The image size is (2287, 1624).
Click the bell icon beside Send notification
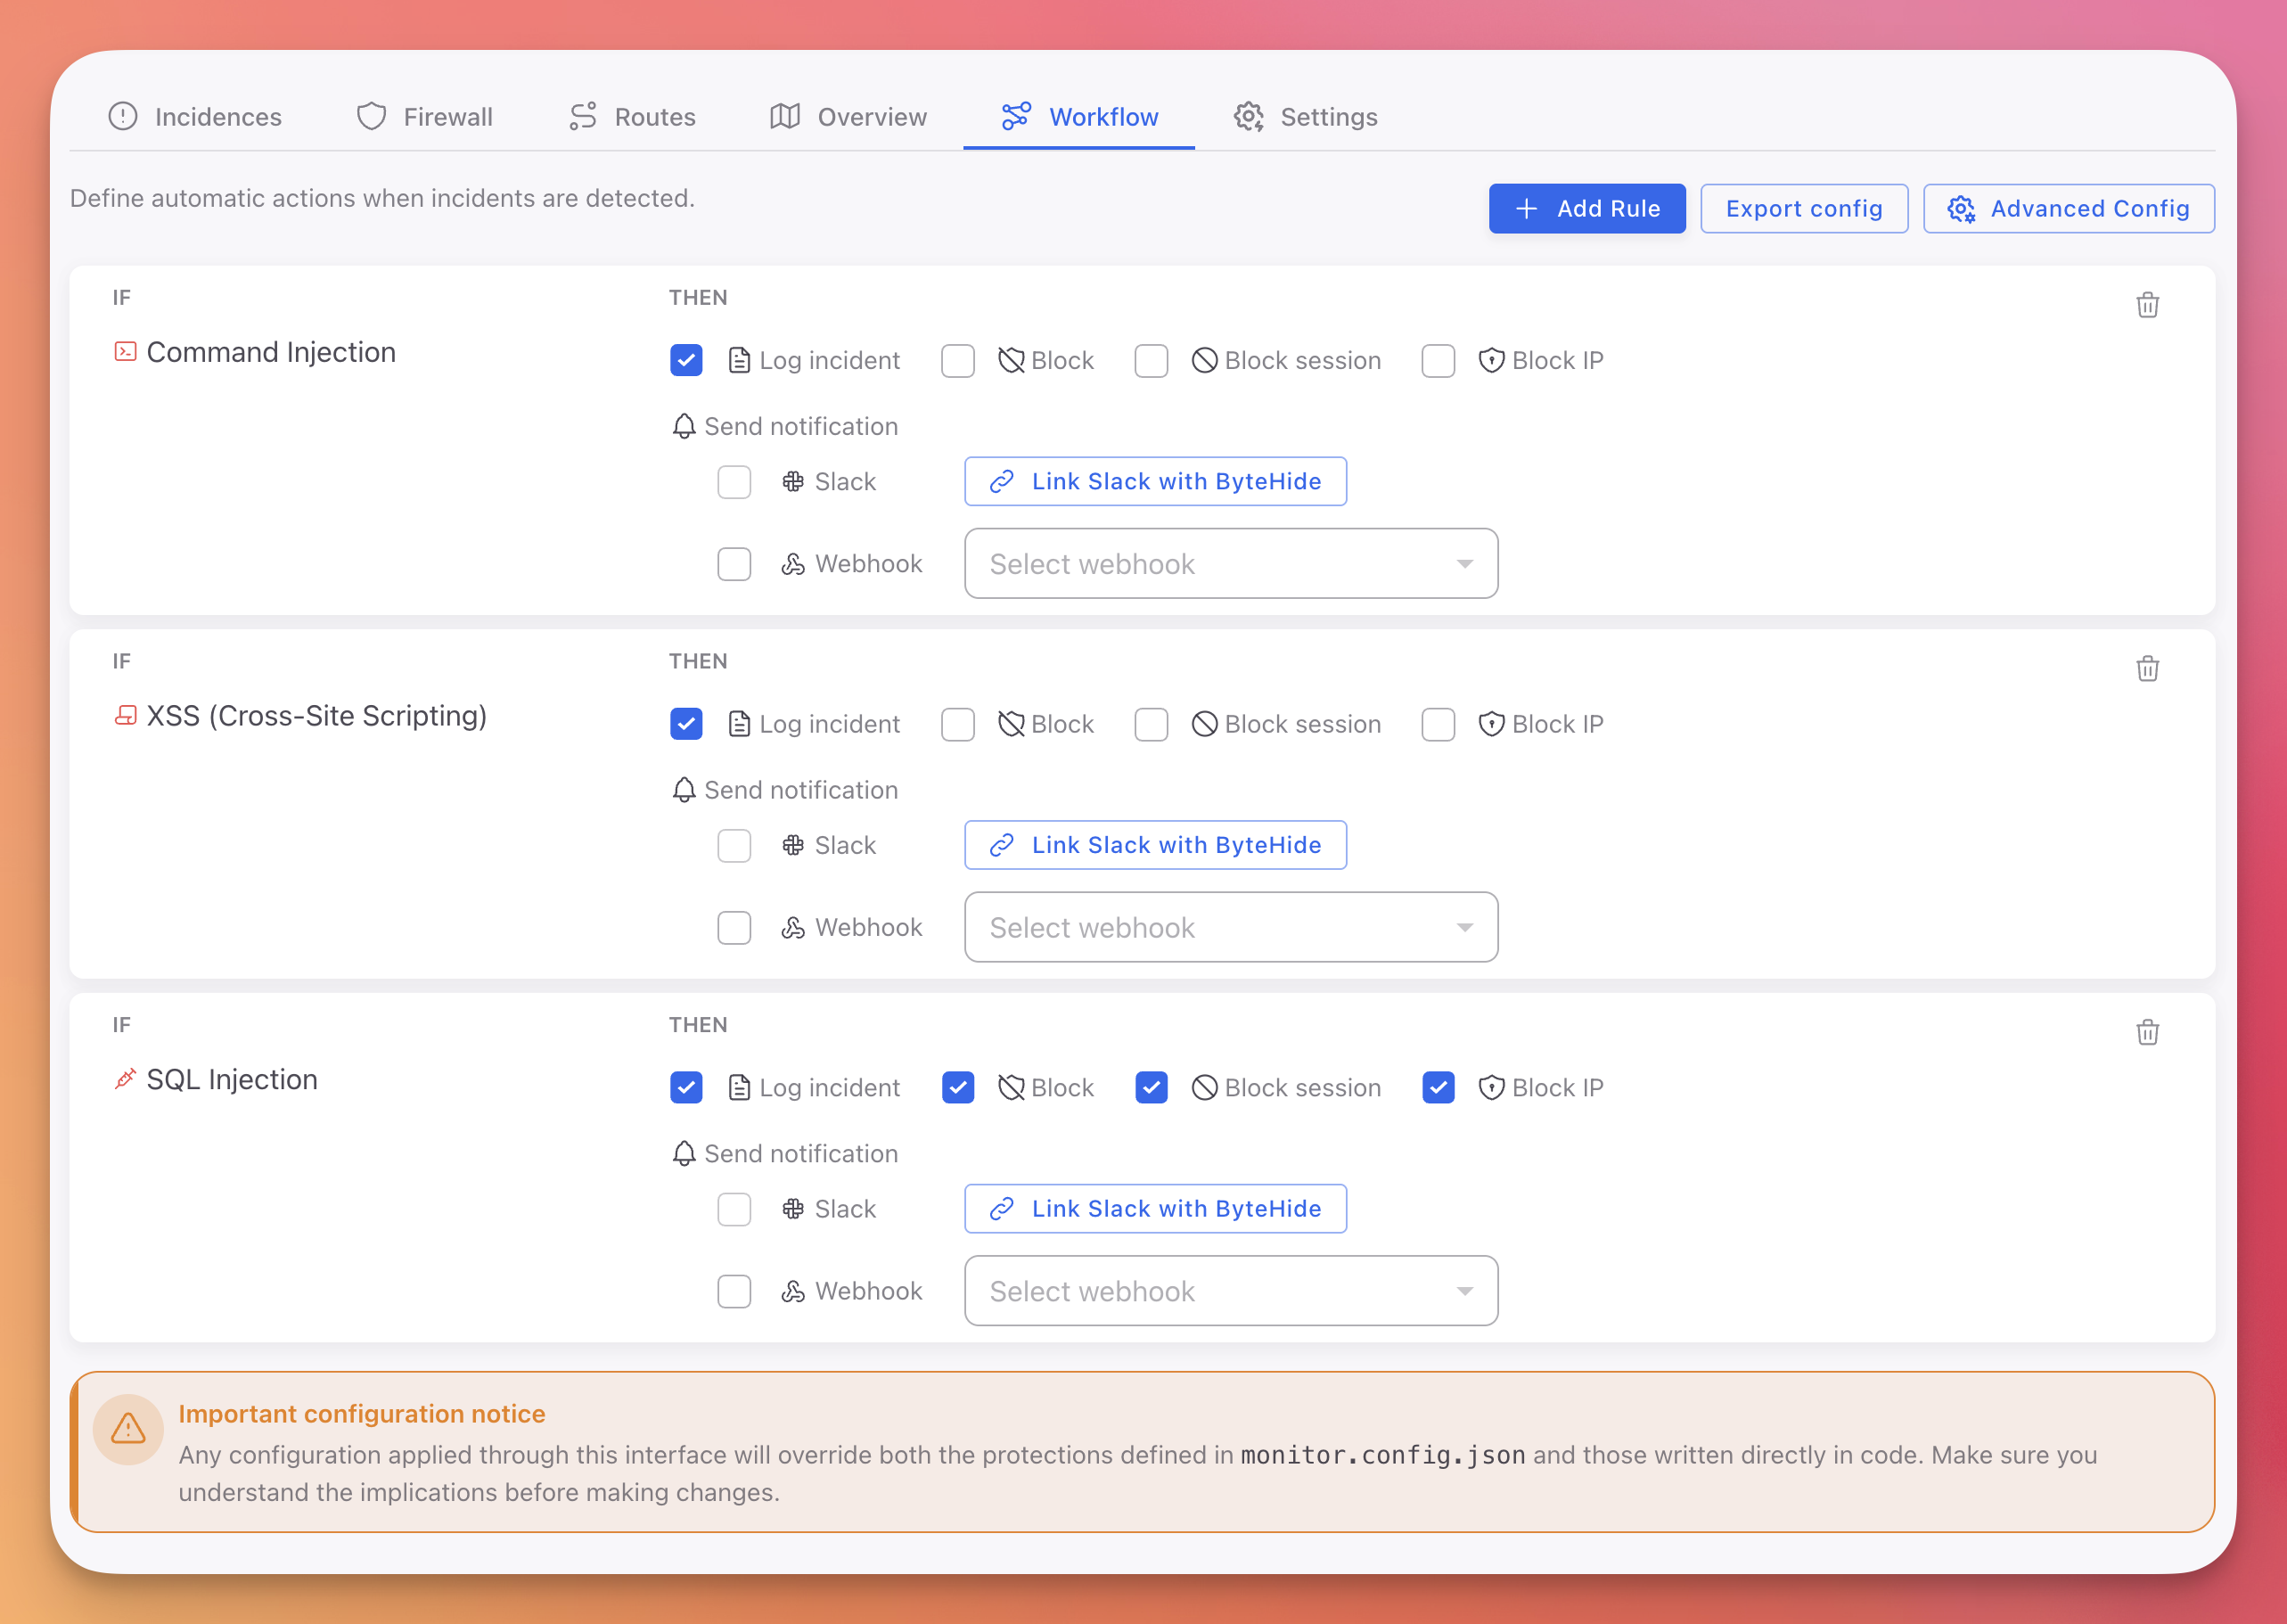coord(684,425)
